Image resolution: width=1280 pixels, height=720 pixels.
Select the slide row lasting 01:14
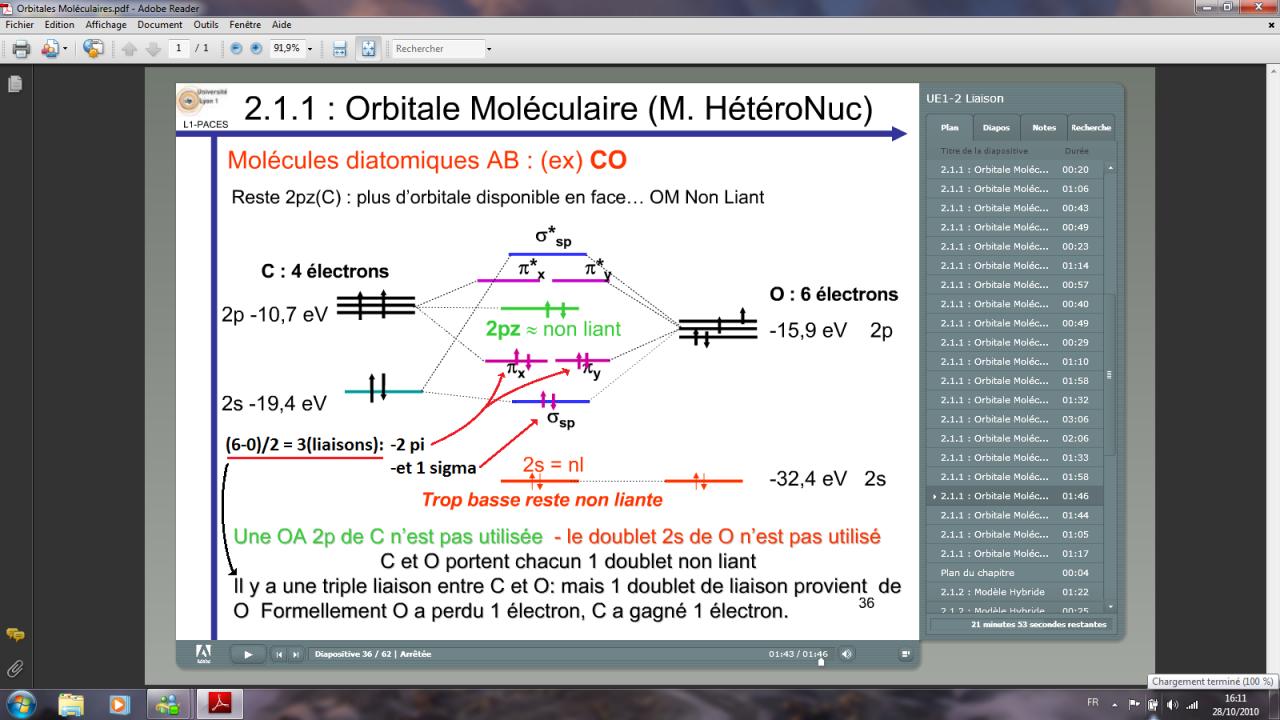1015,266
